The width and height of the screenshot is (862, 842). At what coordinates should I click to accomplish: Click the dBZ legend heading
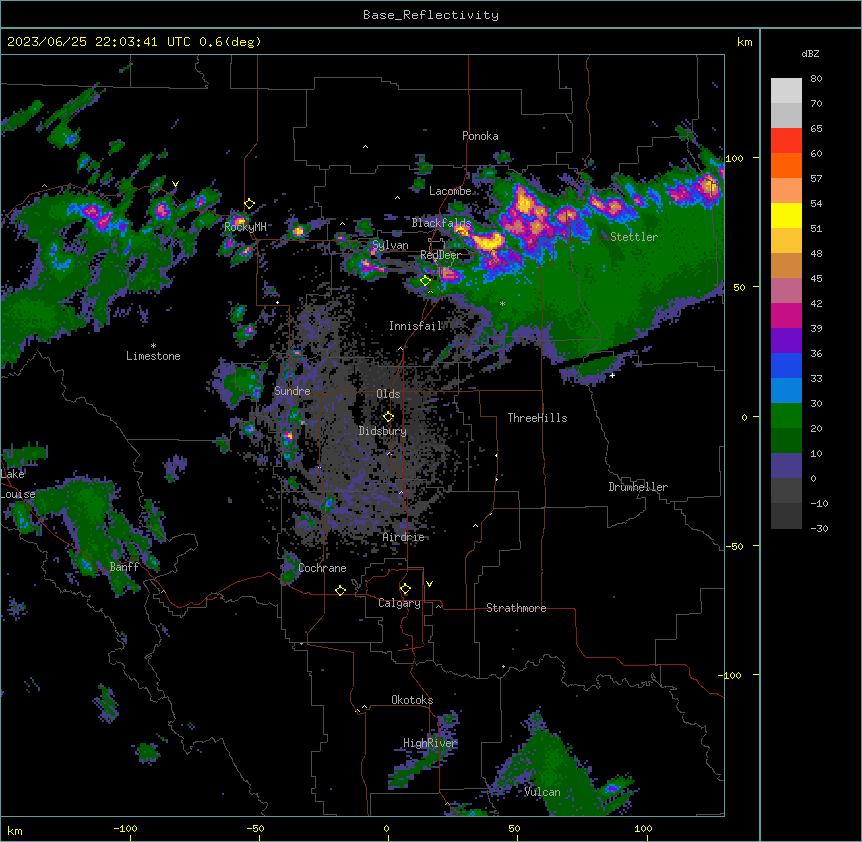pos(810,54)
